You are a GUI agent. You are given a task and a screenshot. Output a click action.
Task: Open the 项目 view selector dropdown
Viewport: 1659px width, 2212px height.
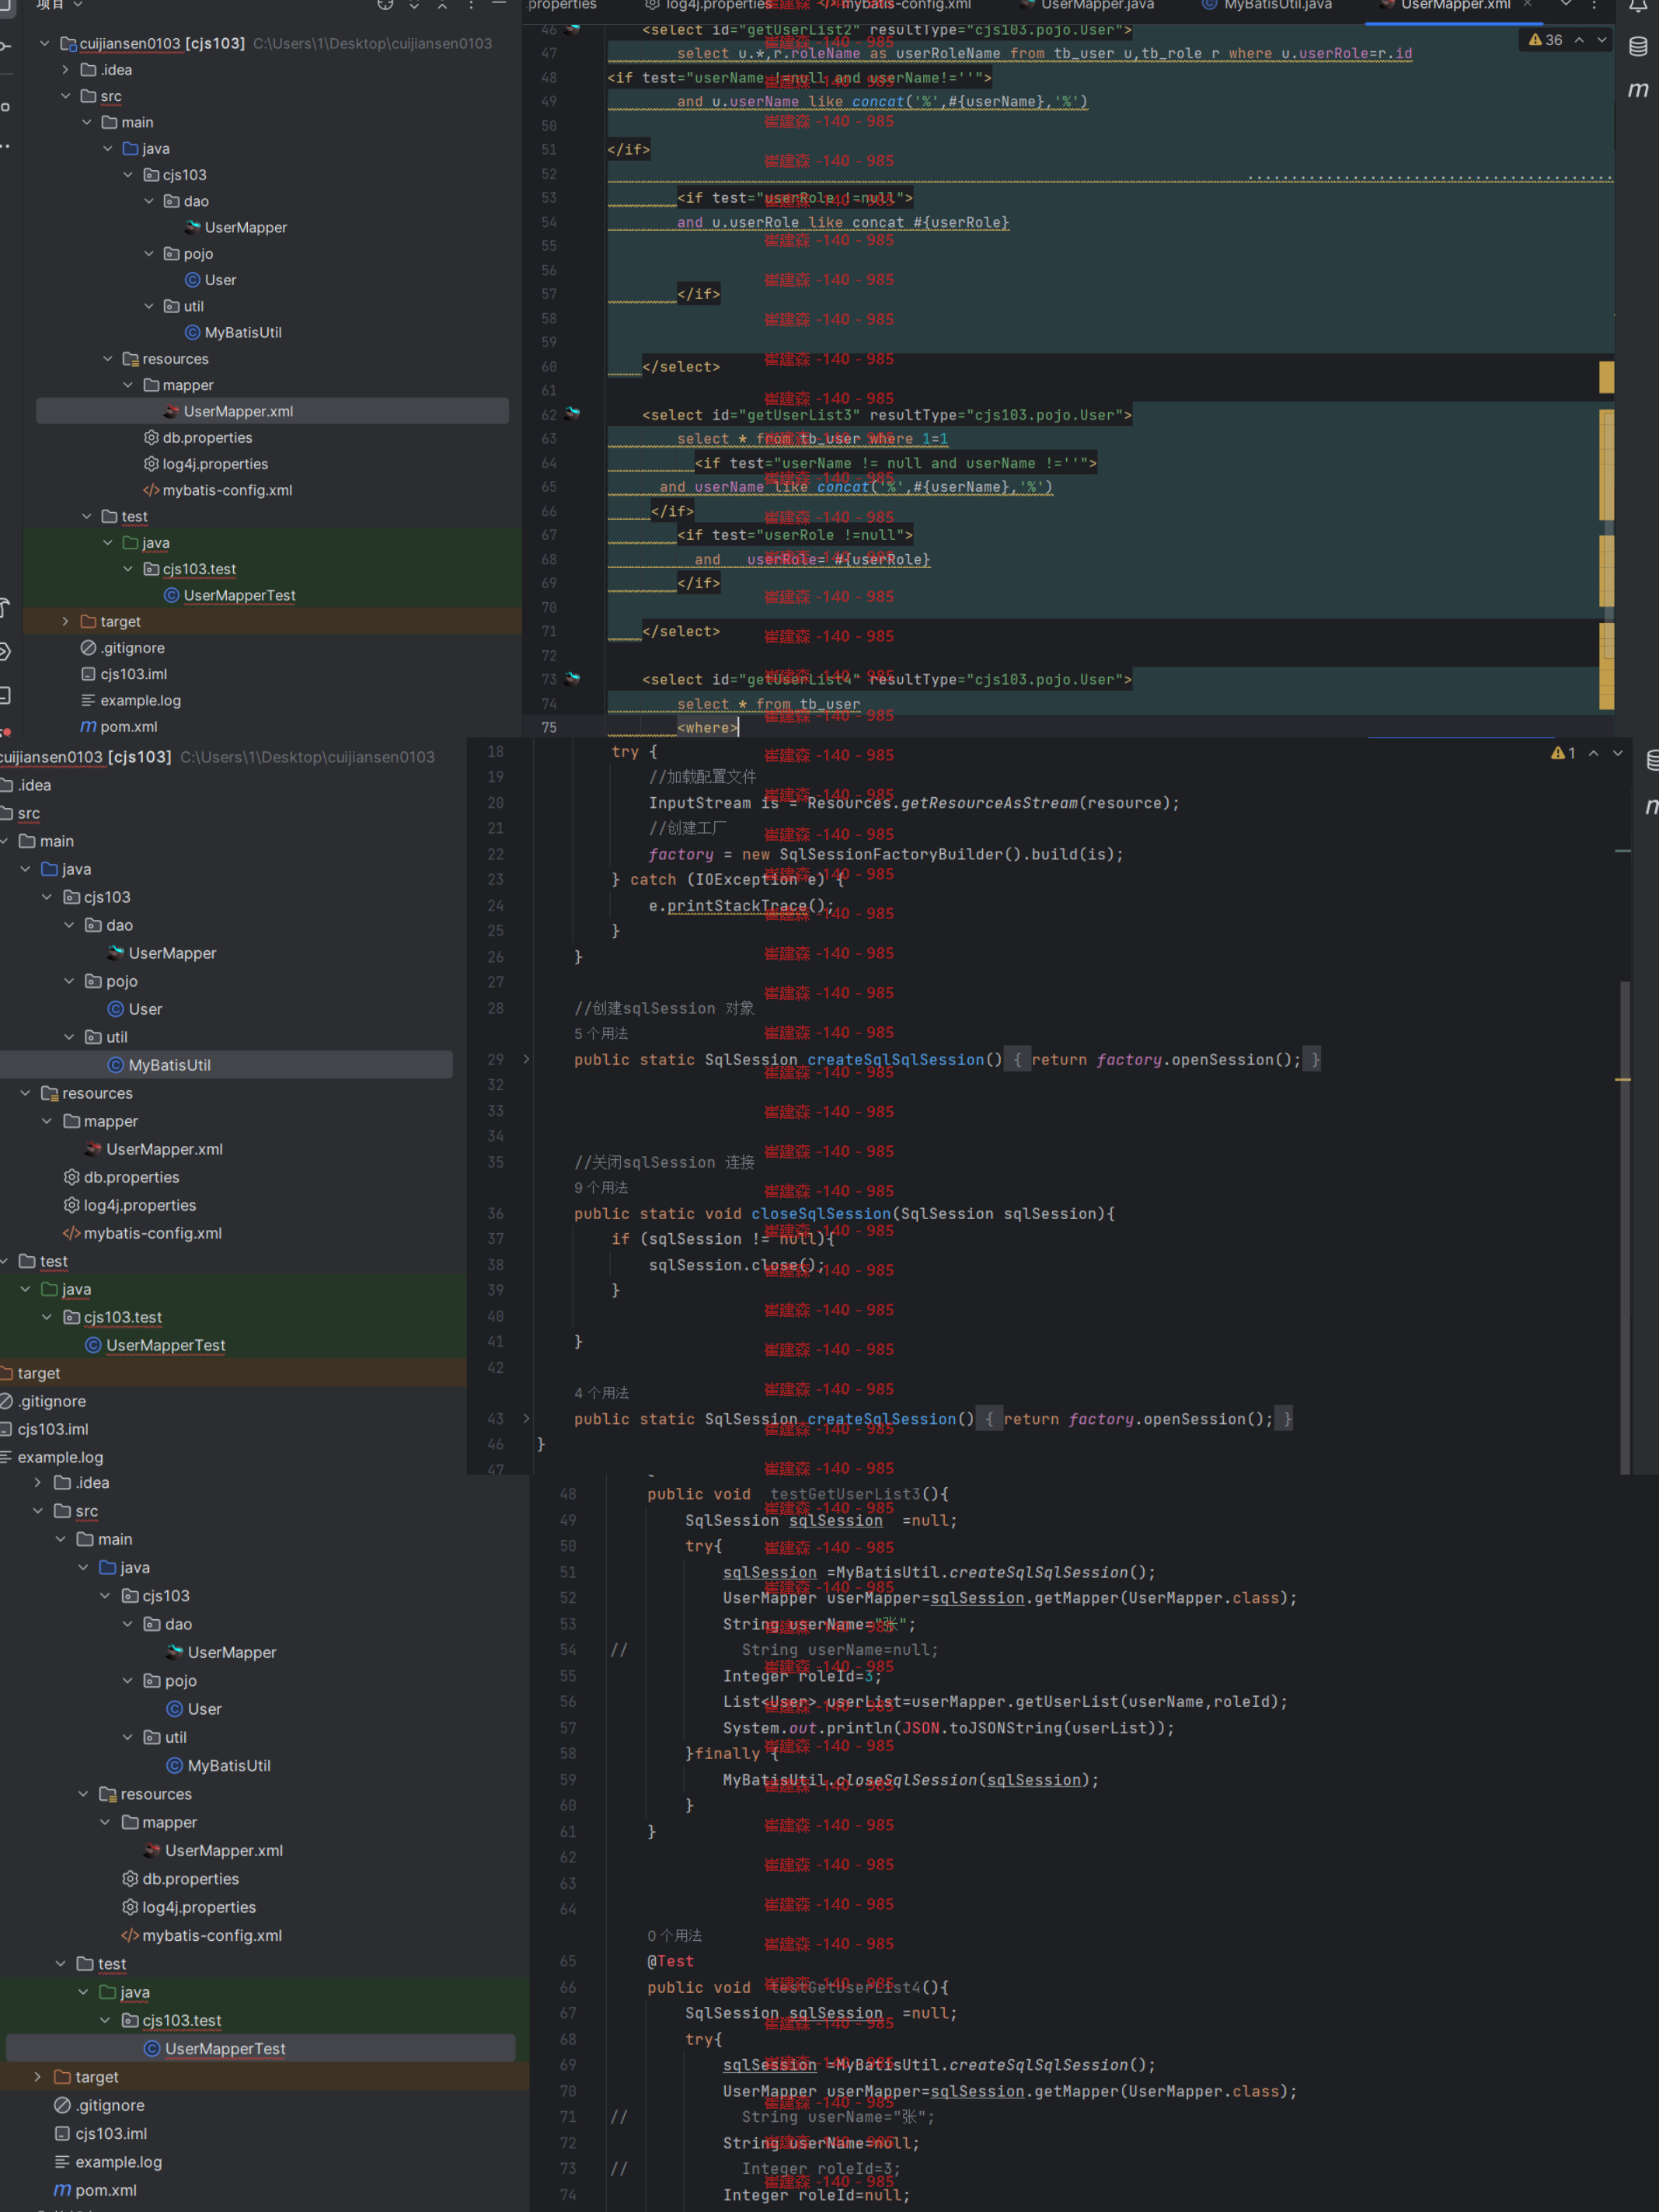click(x=60, y=5)
